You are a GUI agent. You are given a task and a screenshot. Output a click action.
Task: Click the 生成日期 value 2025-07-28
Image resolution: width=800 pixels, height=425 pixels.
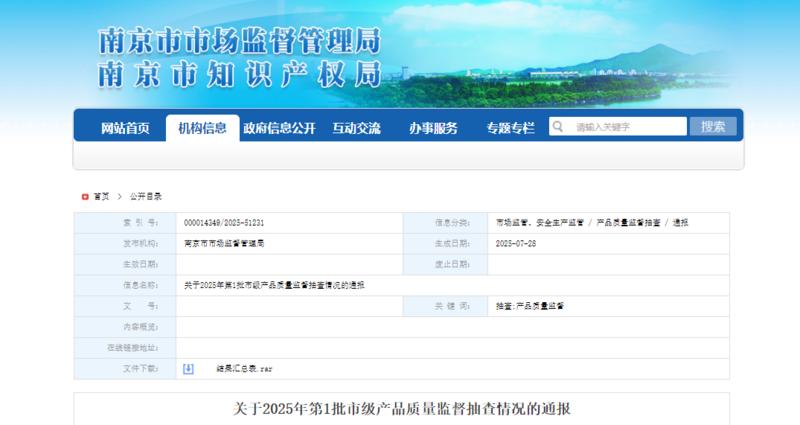pos(516,244)
